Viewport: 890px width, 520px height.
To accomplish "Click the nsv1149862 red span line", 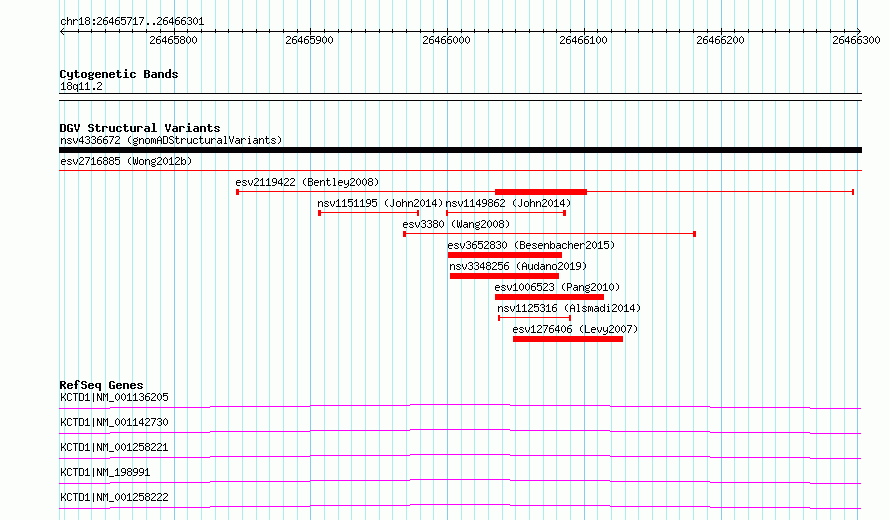I will pos(506,213).
